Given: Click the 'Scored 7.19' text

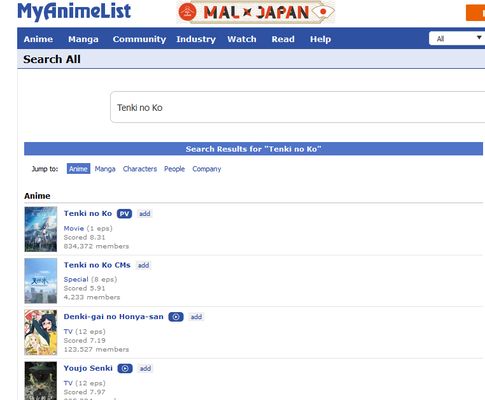Looking at the screenshot, I should [85, 340].
